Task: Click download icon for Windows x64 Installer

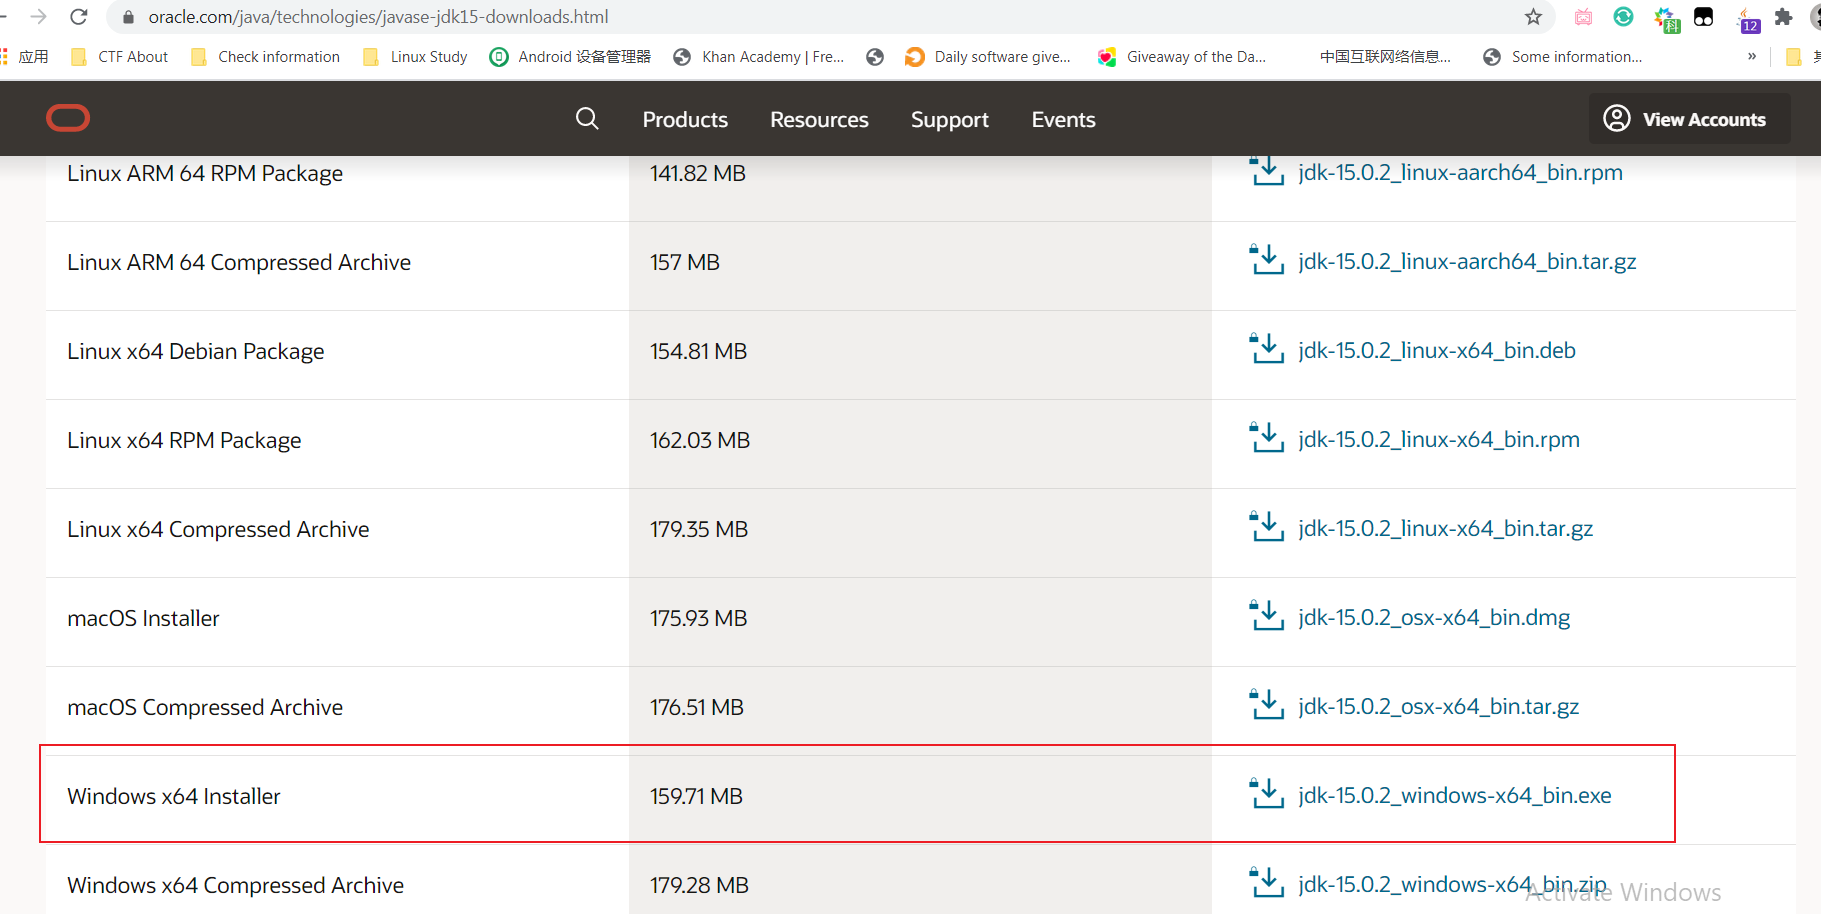Action: pos(1267,795)
